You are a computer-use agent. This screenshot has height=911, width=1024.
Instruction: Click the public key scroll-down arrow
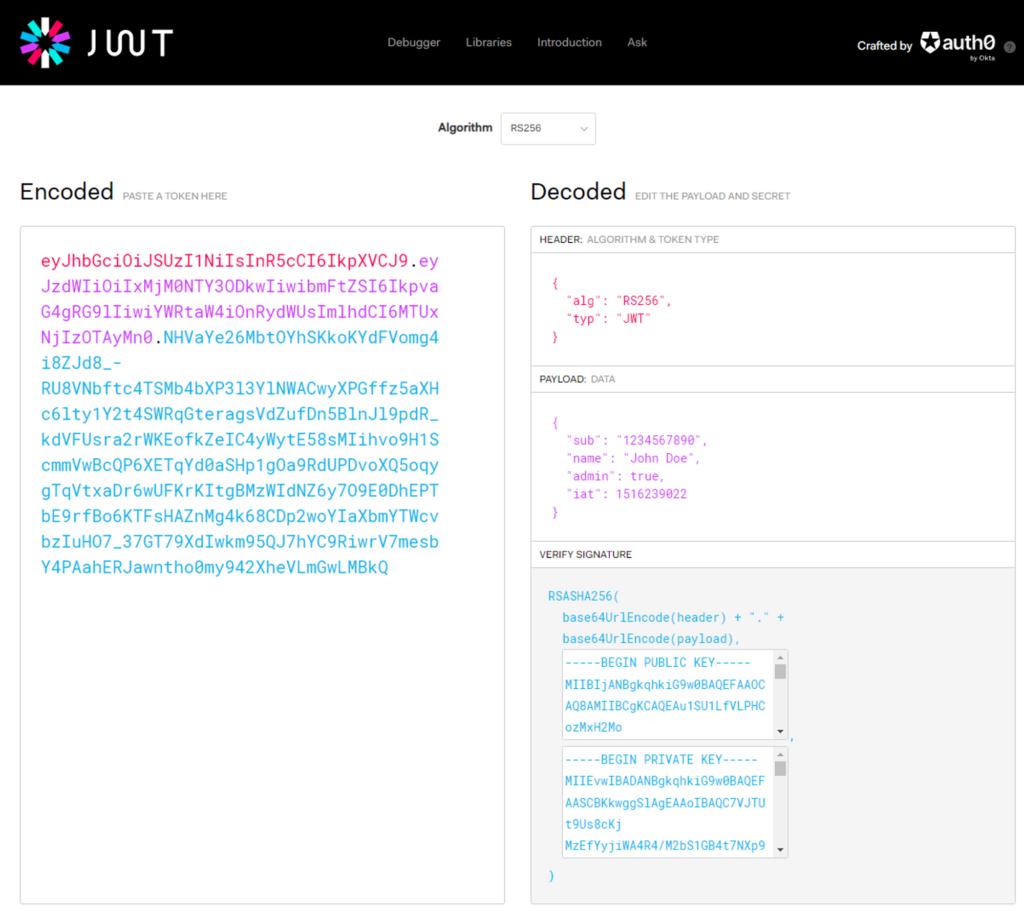(x=781, y=732)
